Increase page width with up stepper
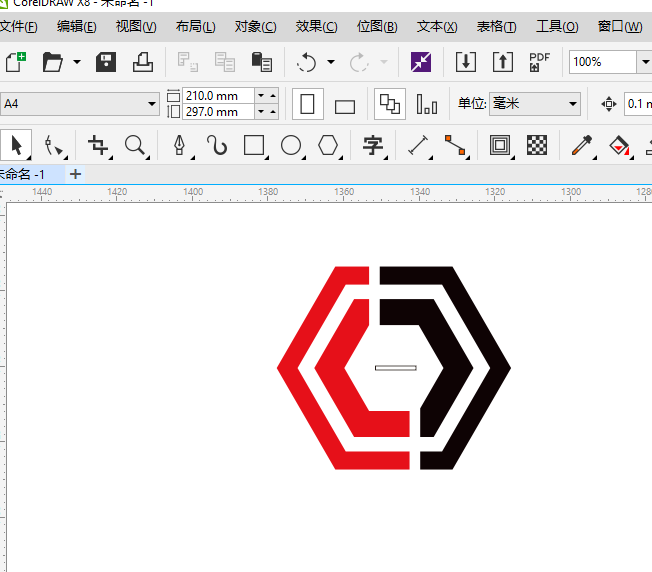Screen dimensions: 652x572 tap(273, 96)
